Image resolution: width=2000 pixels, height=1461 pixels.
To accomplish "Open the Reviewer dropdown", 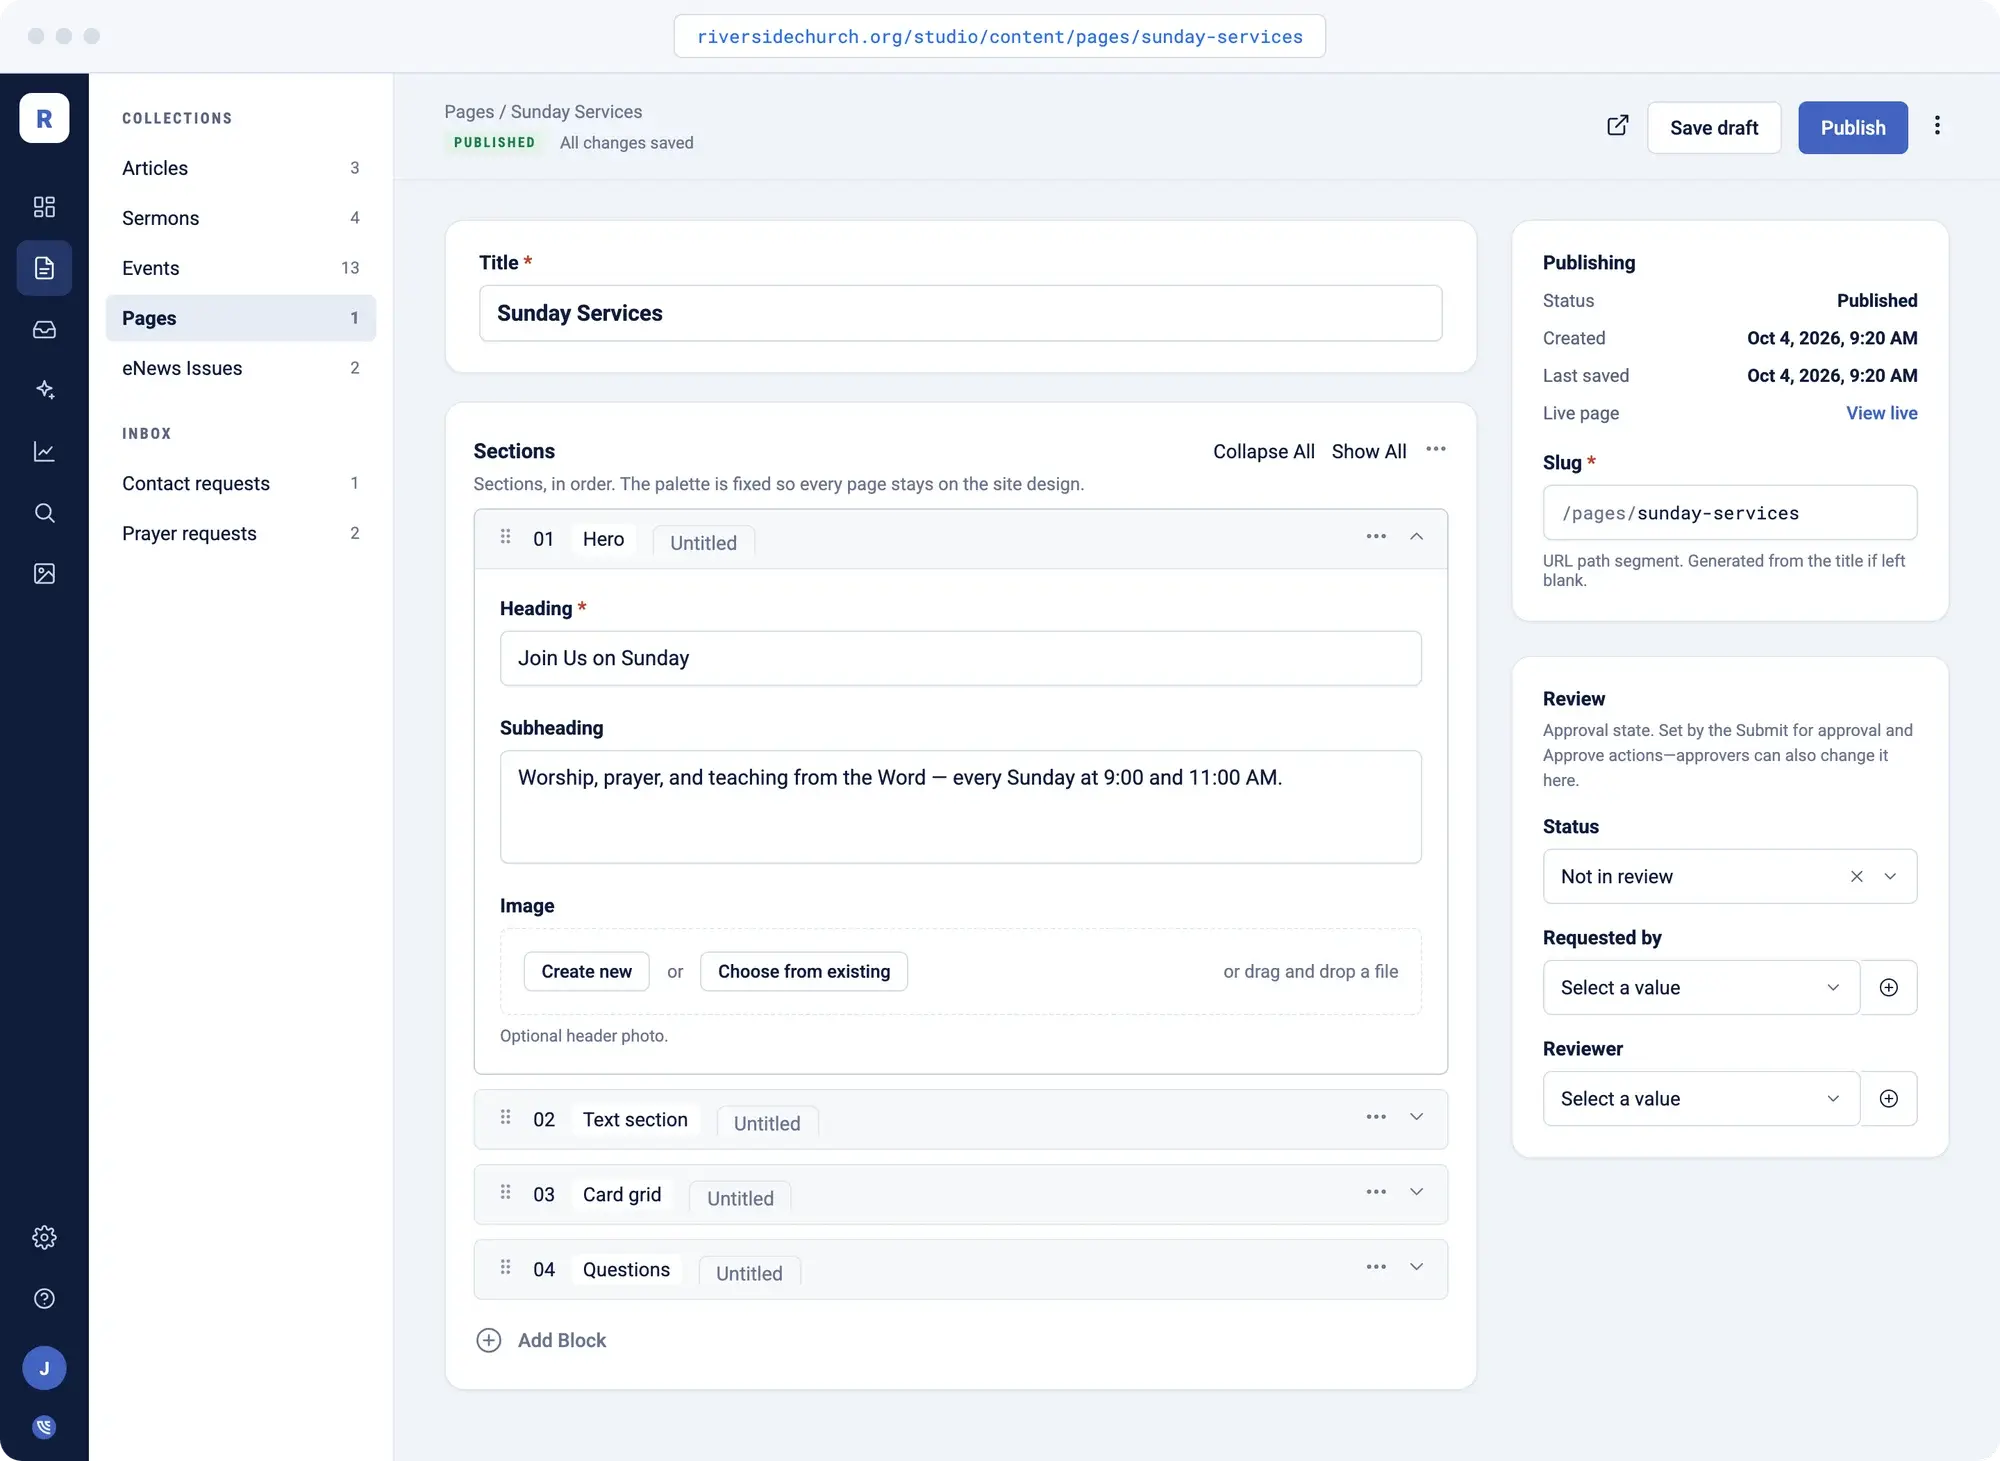I will tap(1701, 1099).
